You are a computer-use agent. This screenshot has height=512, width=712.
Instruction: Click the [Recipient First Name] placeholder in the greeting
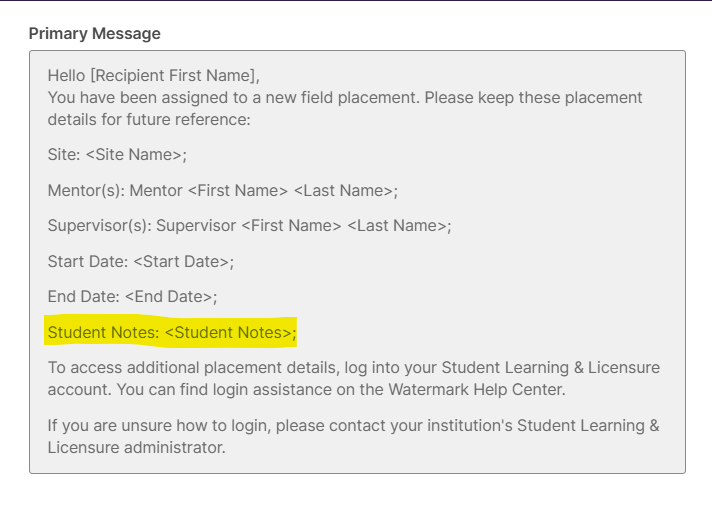[x=175, y=75]
